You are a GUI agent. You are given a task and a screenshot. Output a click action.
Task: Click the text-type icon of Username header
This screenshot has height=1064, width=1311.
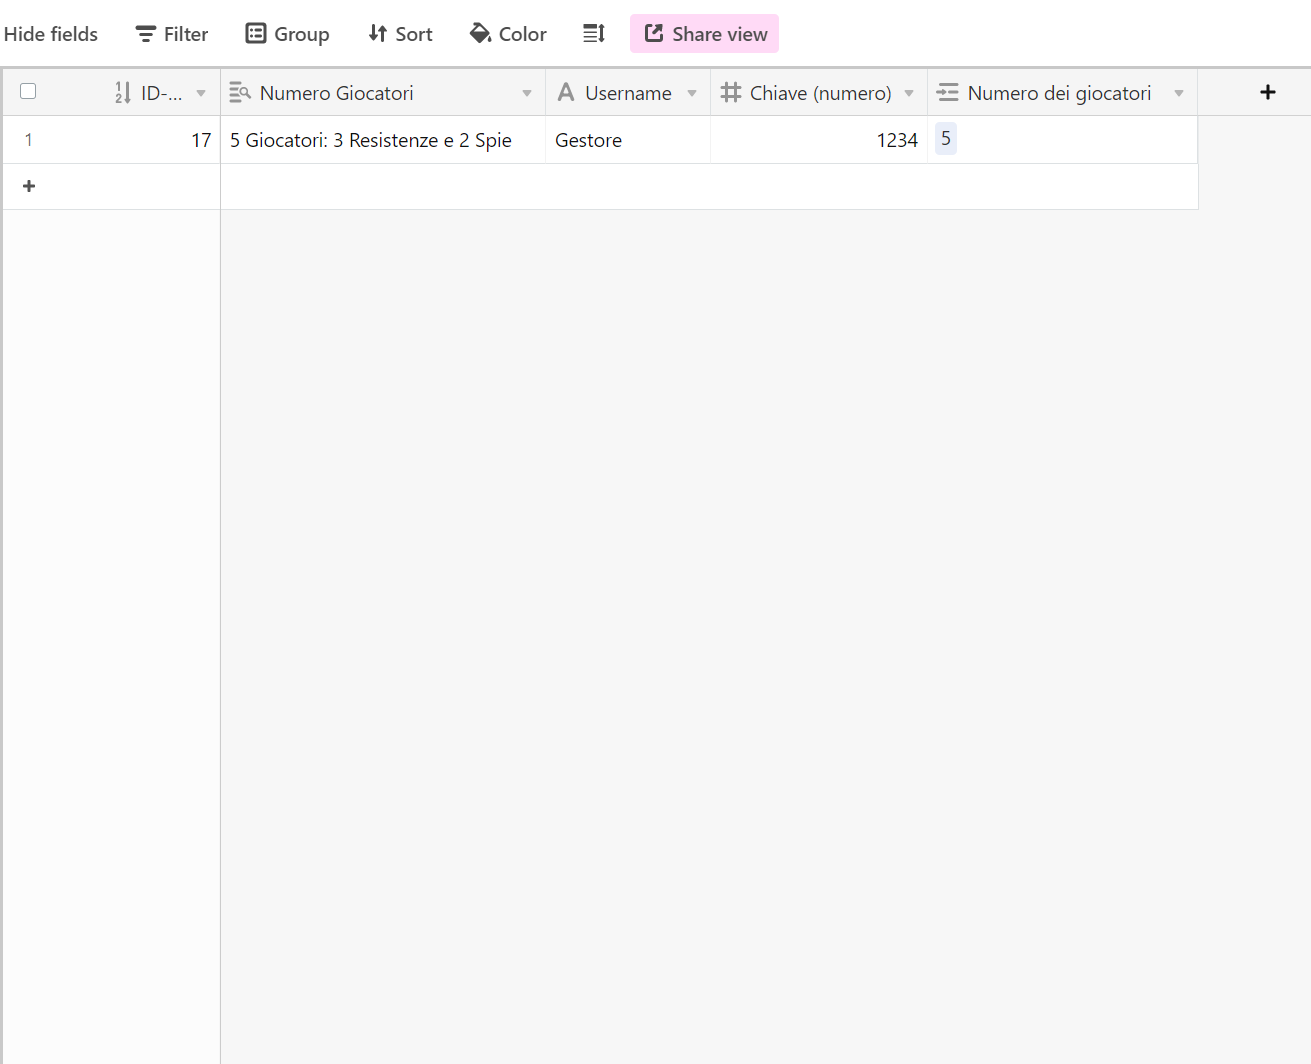[x=566, y=93]
